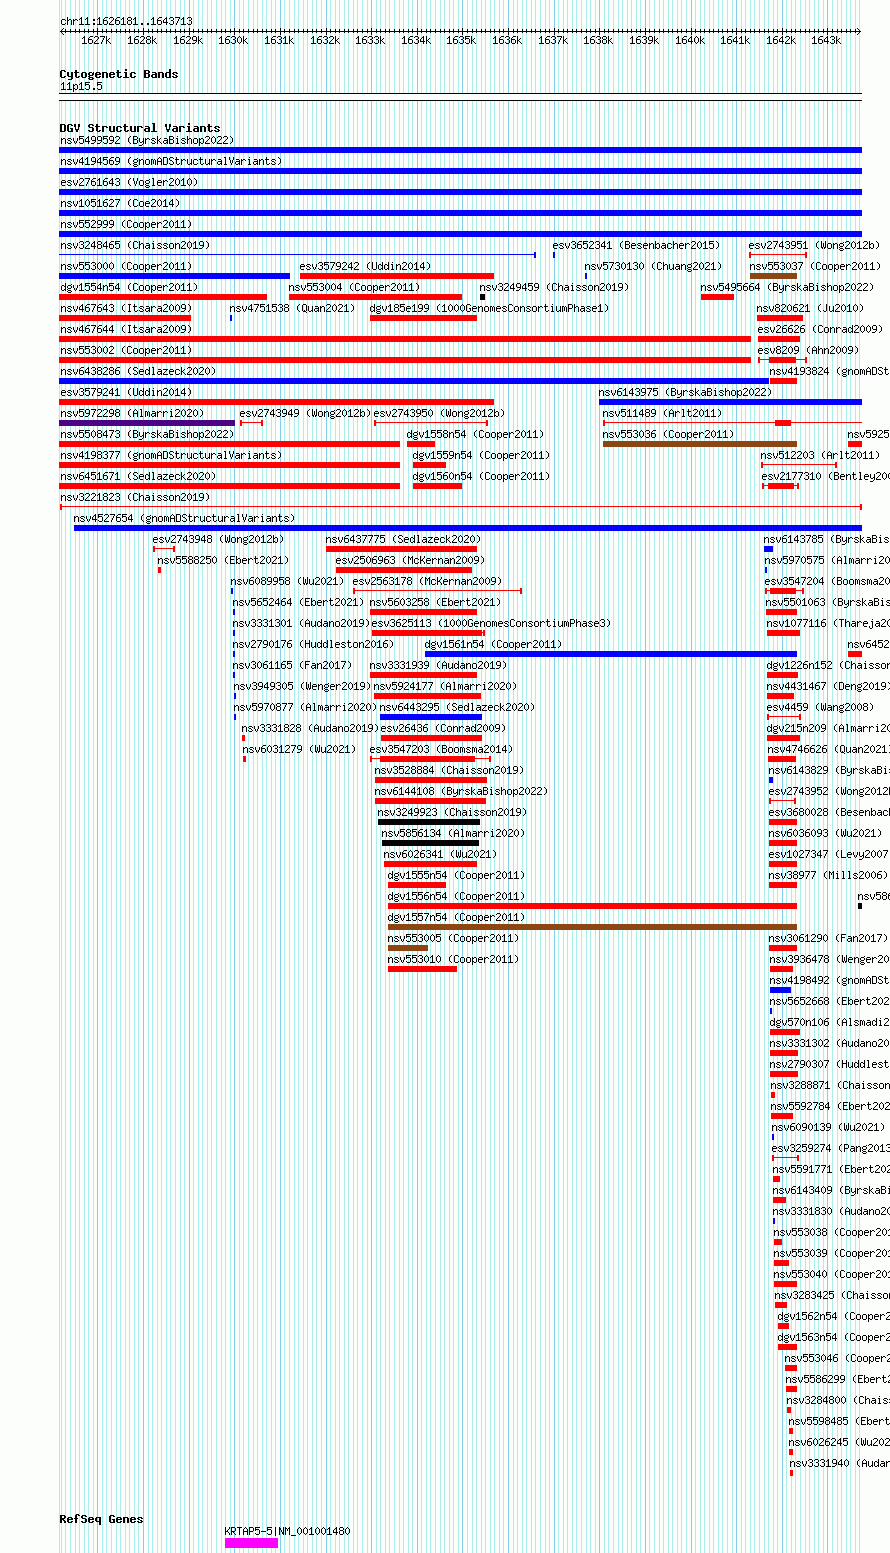Select nsv3221823 (Chaisson2019) variant label
890x1553 pixels.
click(135, 497)
